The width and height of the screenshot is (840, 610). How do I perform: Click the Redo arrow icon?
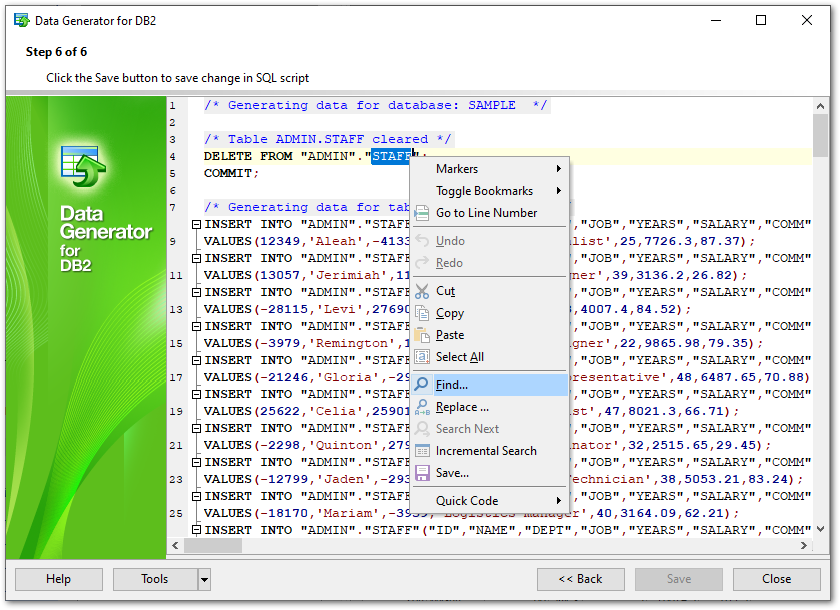pyautogui.click(x=422, y=263)
